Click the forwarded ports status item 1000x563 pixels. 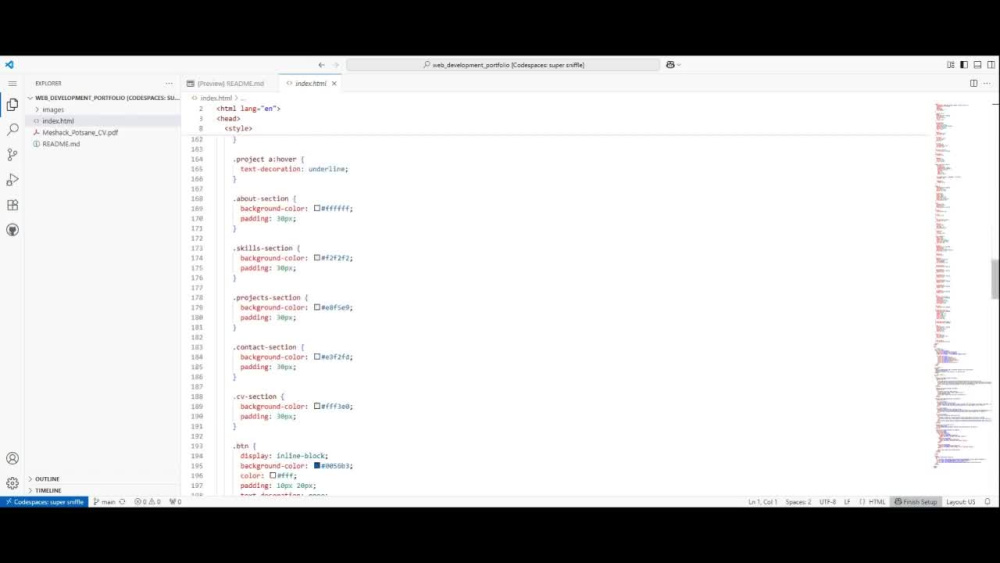[175, 502]
